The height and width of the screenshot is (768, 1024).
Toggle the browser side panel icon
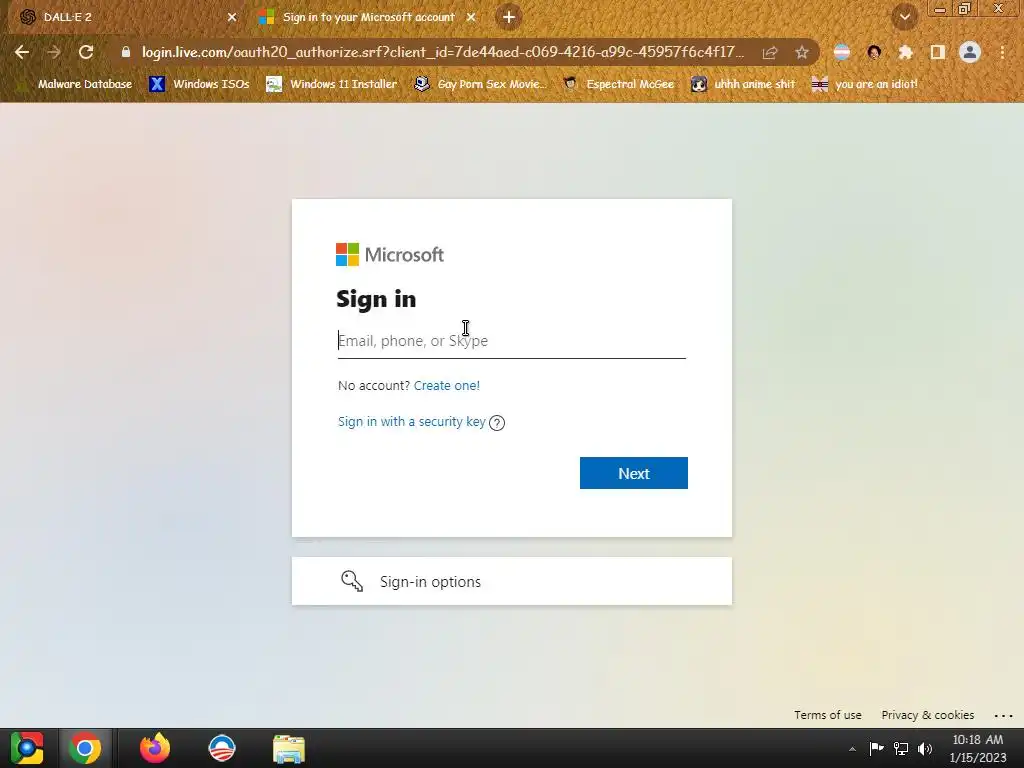(x=938, y=52)
